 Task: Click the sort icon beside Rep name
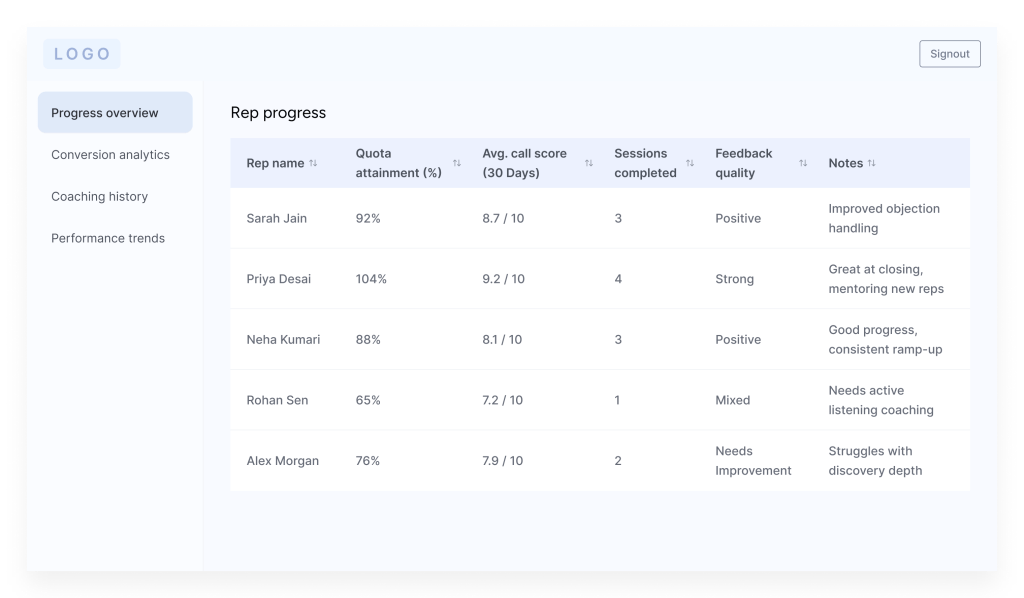pos(313,163)
